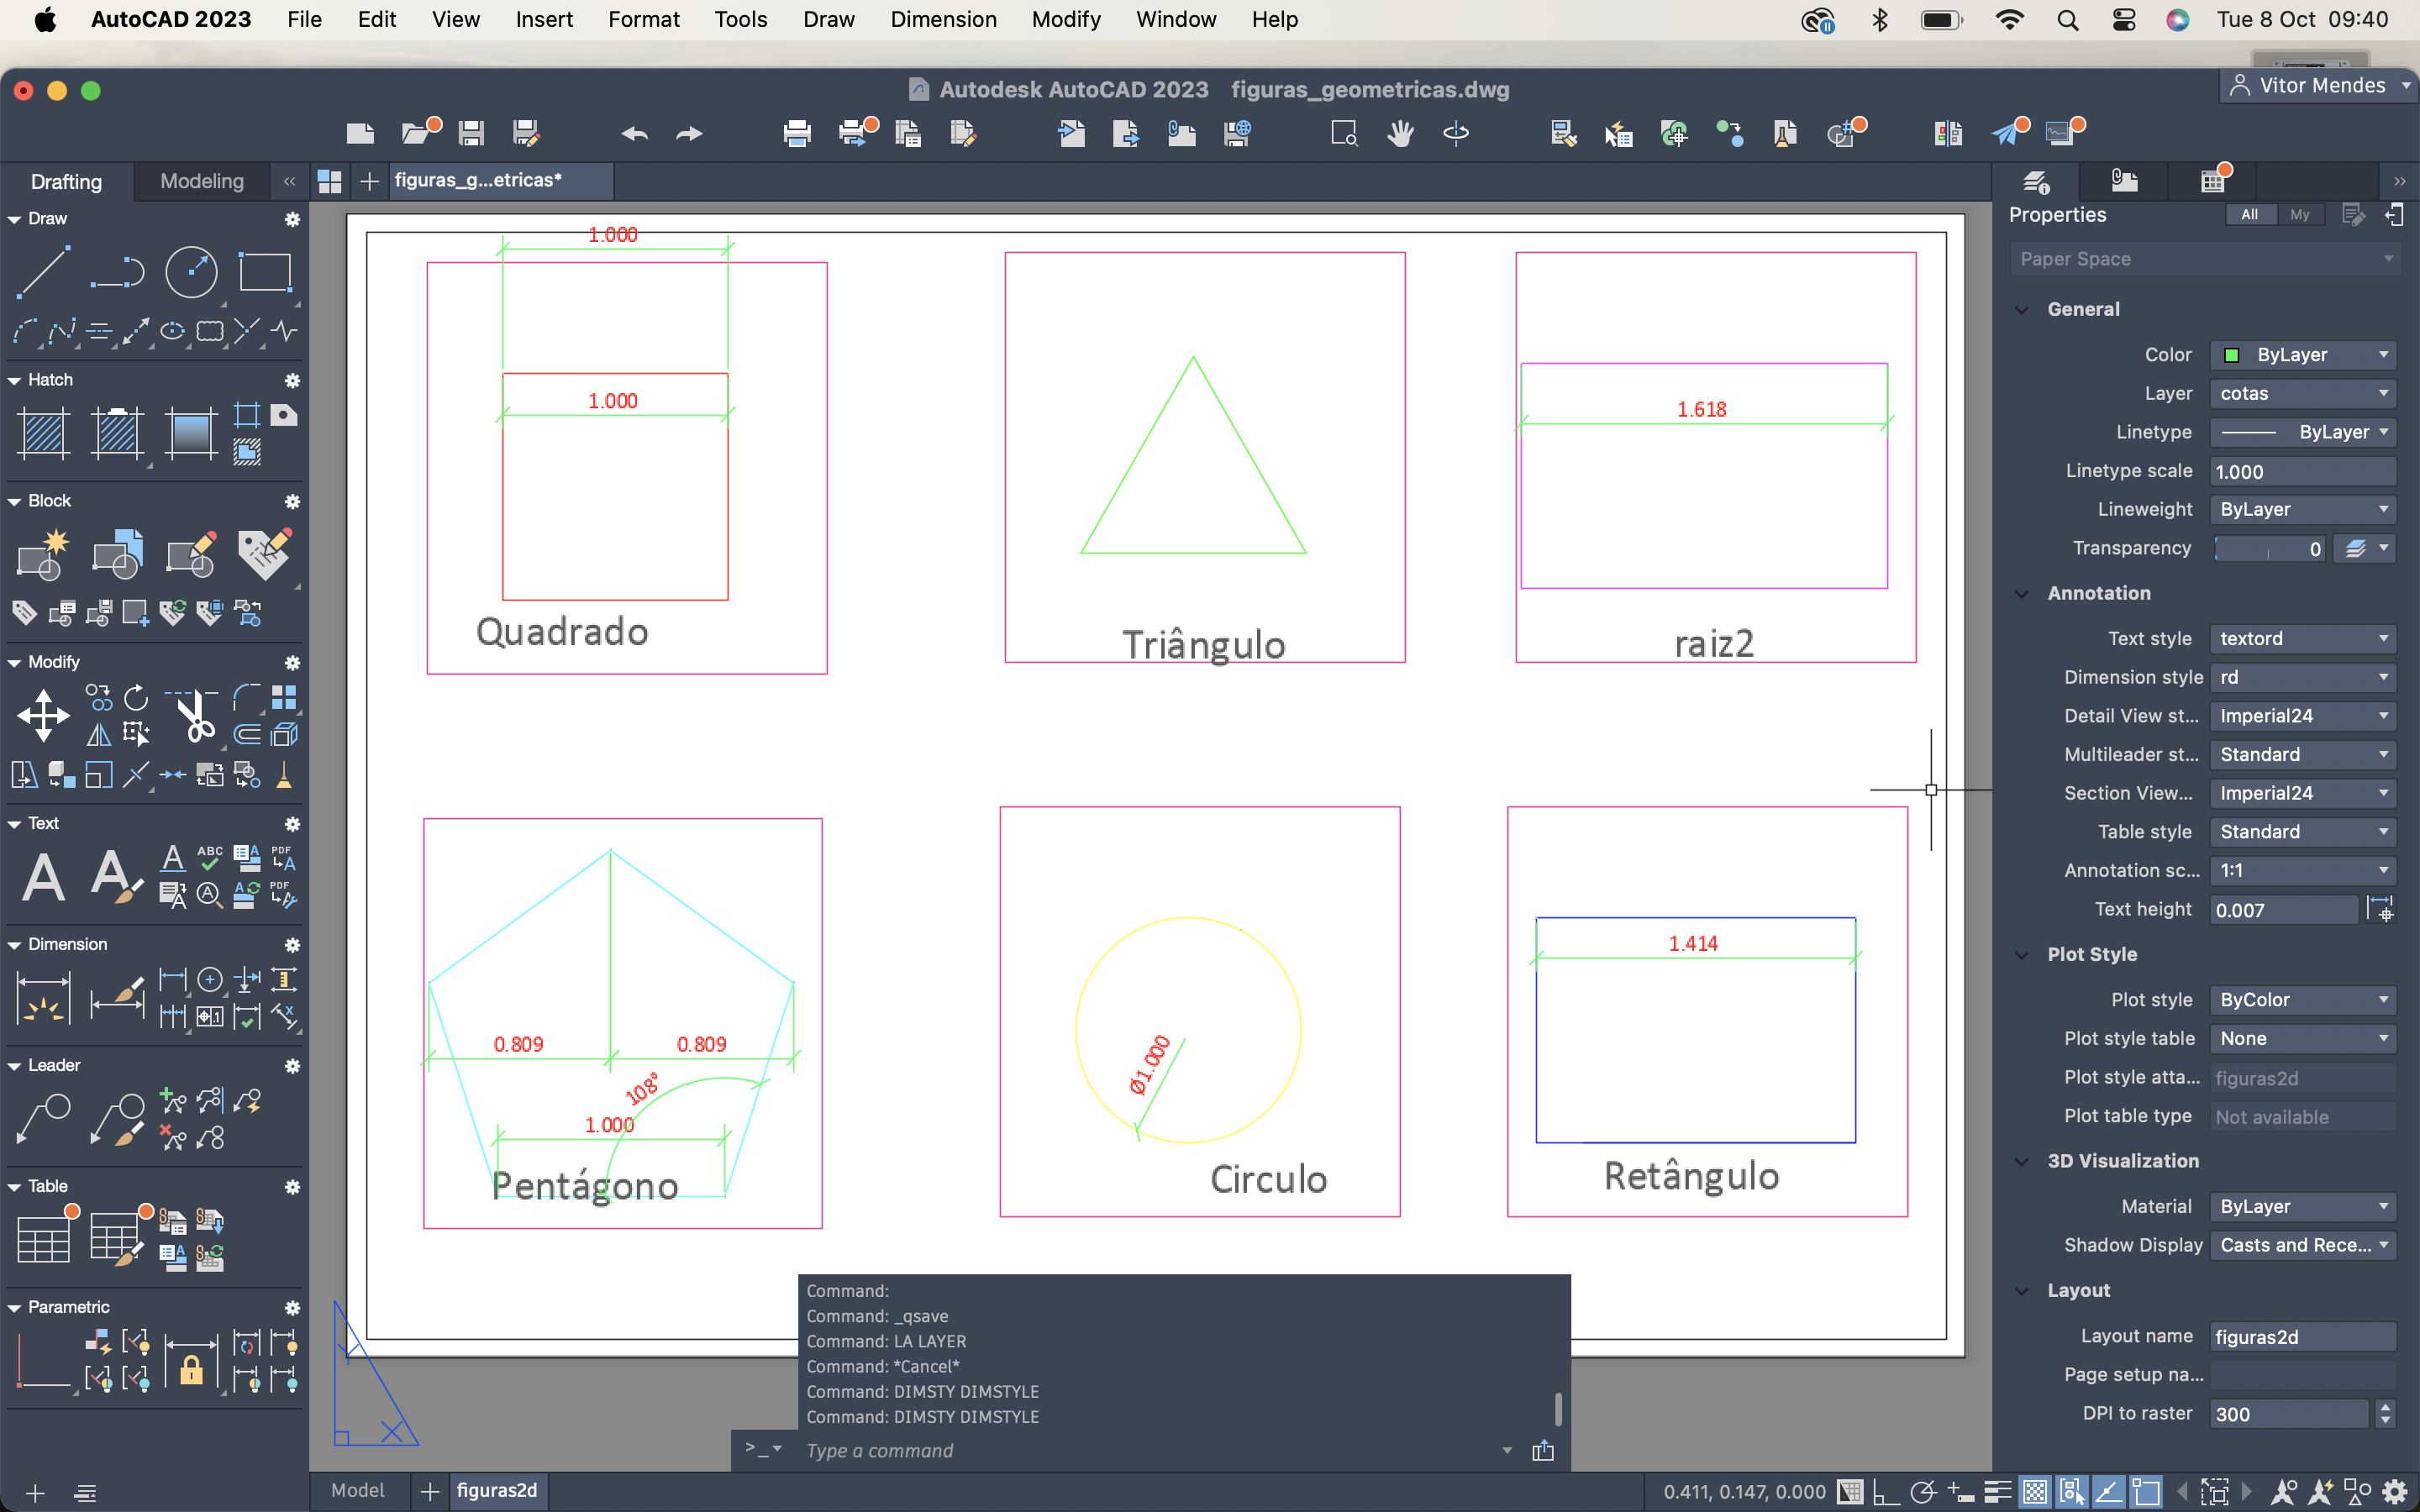Open the Layer cotas dropdown
2420x1512 pixels.
coord(2303,394)
